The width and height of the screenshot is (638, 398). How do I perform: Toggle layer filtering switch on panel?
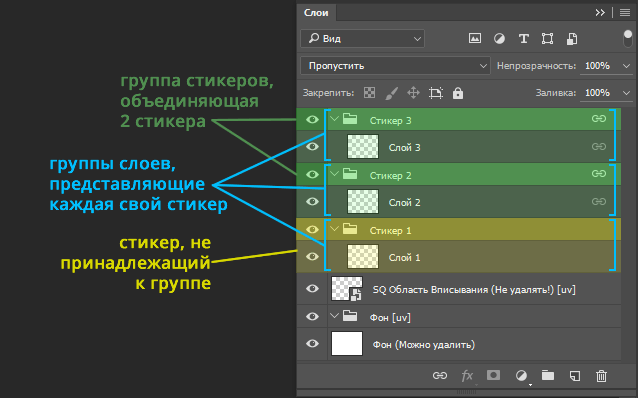[627, 39]
